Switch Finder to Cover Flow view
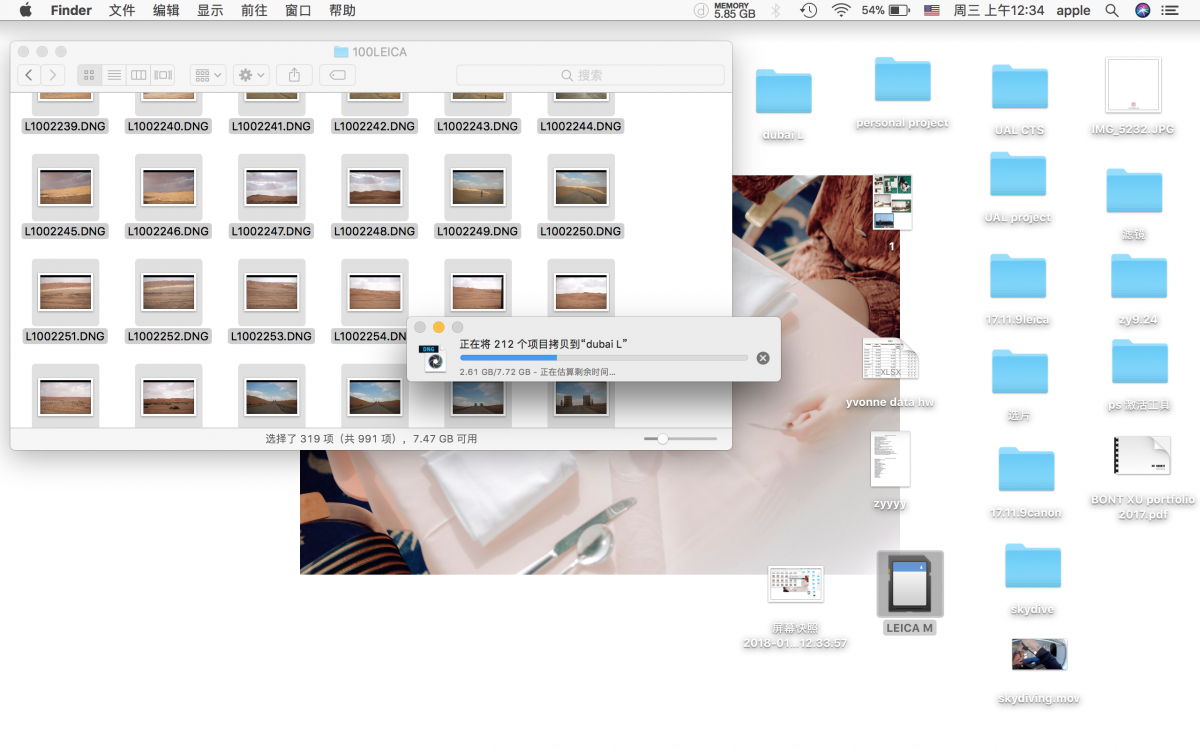Screen dimensions: 1200x750 click(163, 75)
